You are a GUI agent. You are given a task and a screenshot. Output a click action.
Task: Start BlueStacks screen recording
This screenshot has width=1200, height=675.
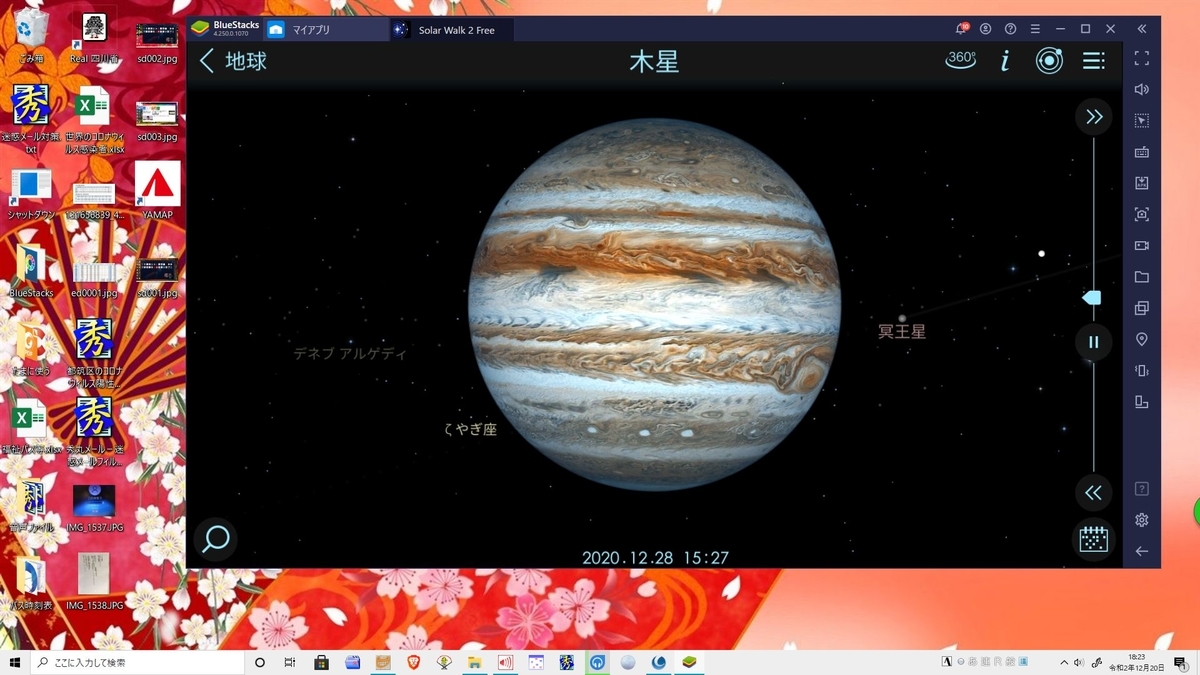point(1141,245)
